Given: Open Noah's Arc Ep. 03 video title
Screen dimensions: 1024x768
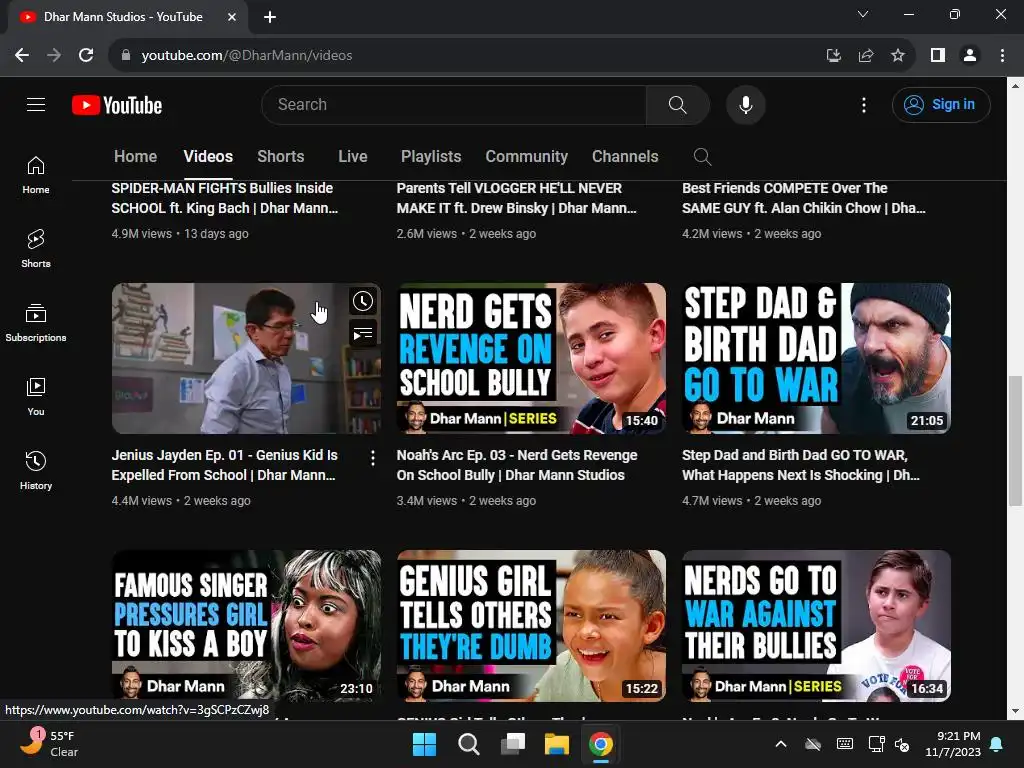Looking at the screenshot, I should click(517, 465).
